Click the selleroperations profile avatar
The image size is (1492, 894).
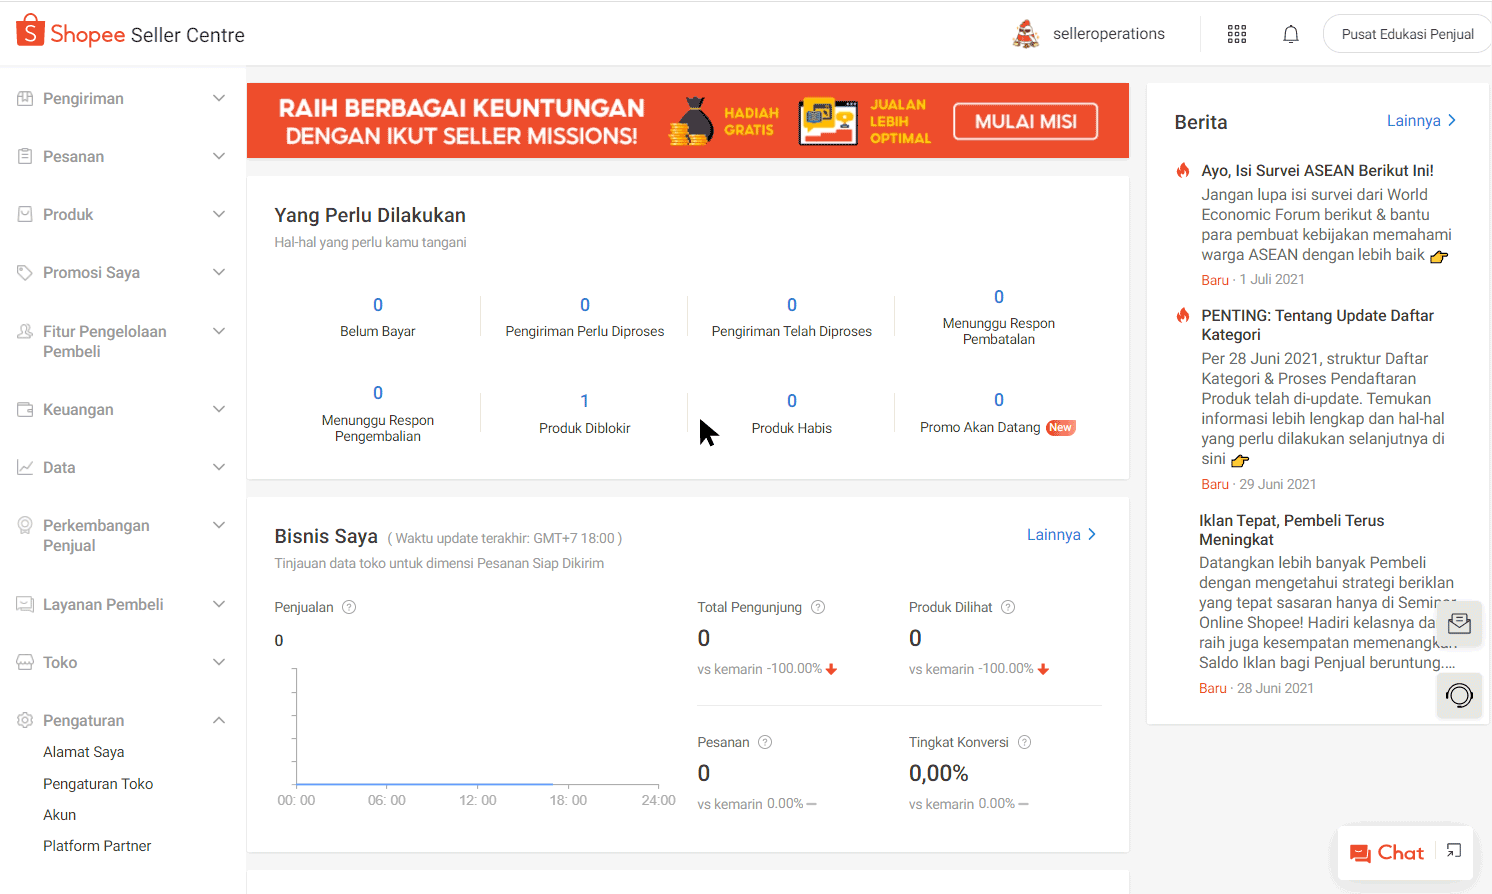pos(1026,33)
